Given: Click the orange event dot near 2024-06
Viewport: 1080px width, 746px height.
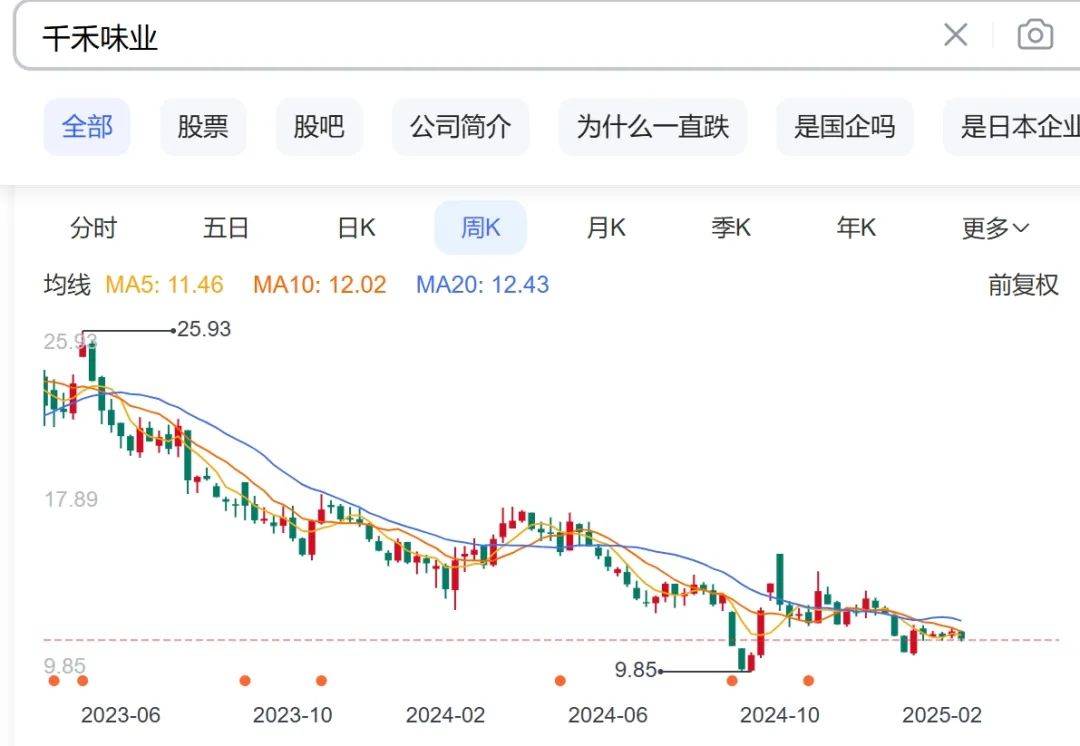Looking at the screenshot, I should [560, 681].
